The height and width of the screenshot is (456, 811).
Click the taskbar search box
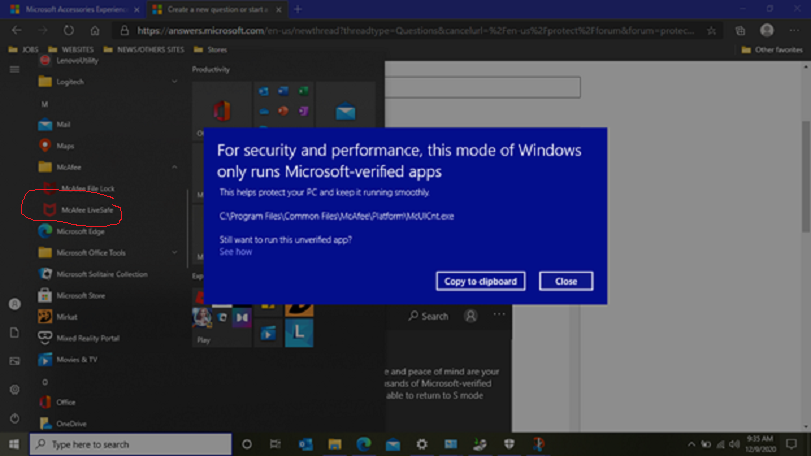130,444
